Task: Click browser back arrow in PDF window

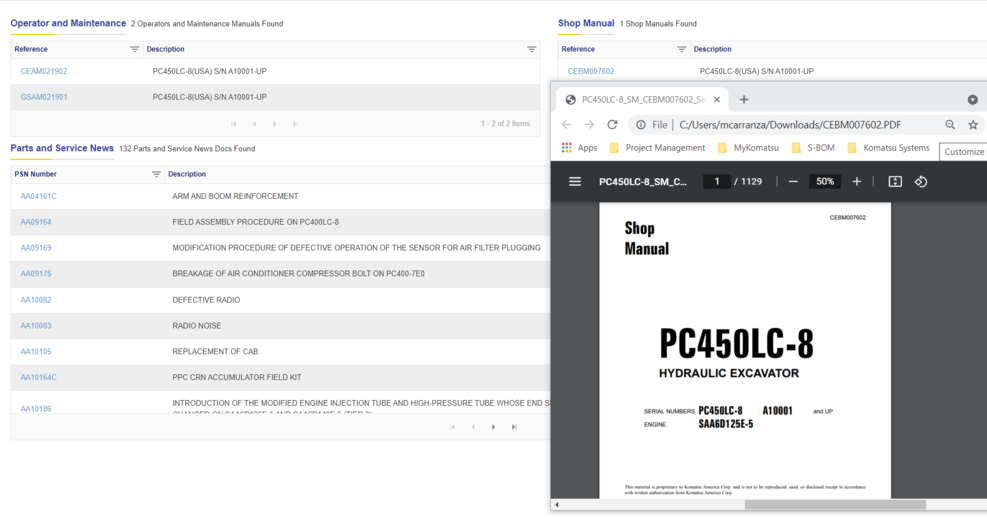Action: click(567, 125)
